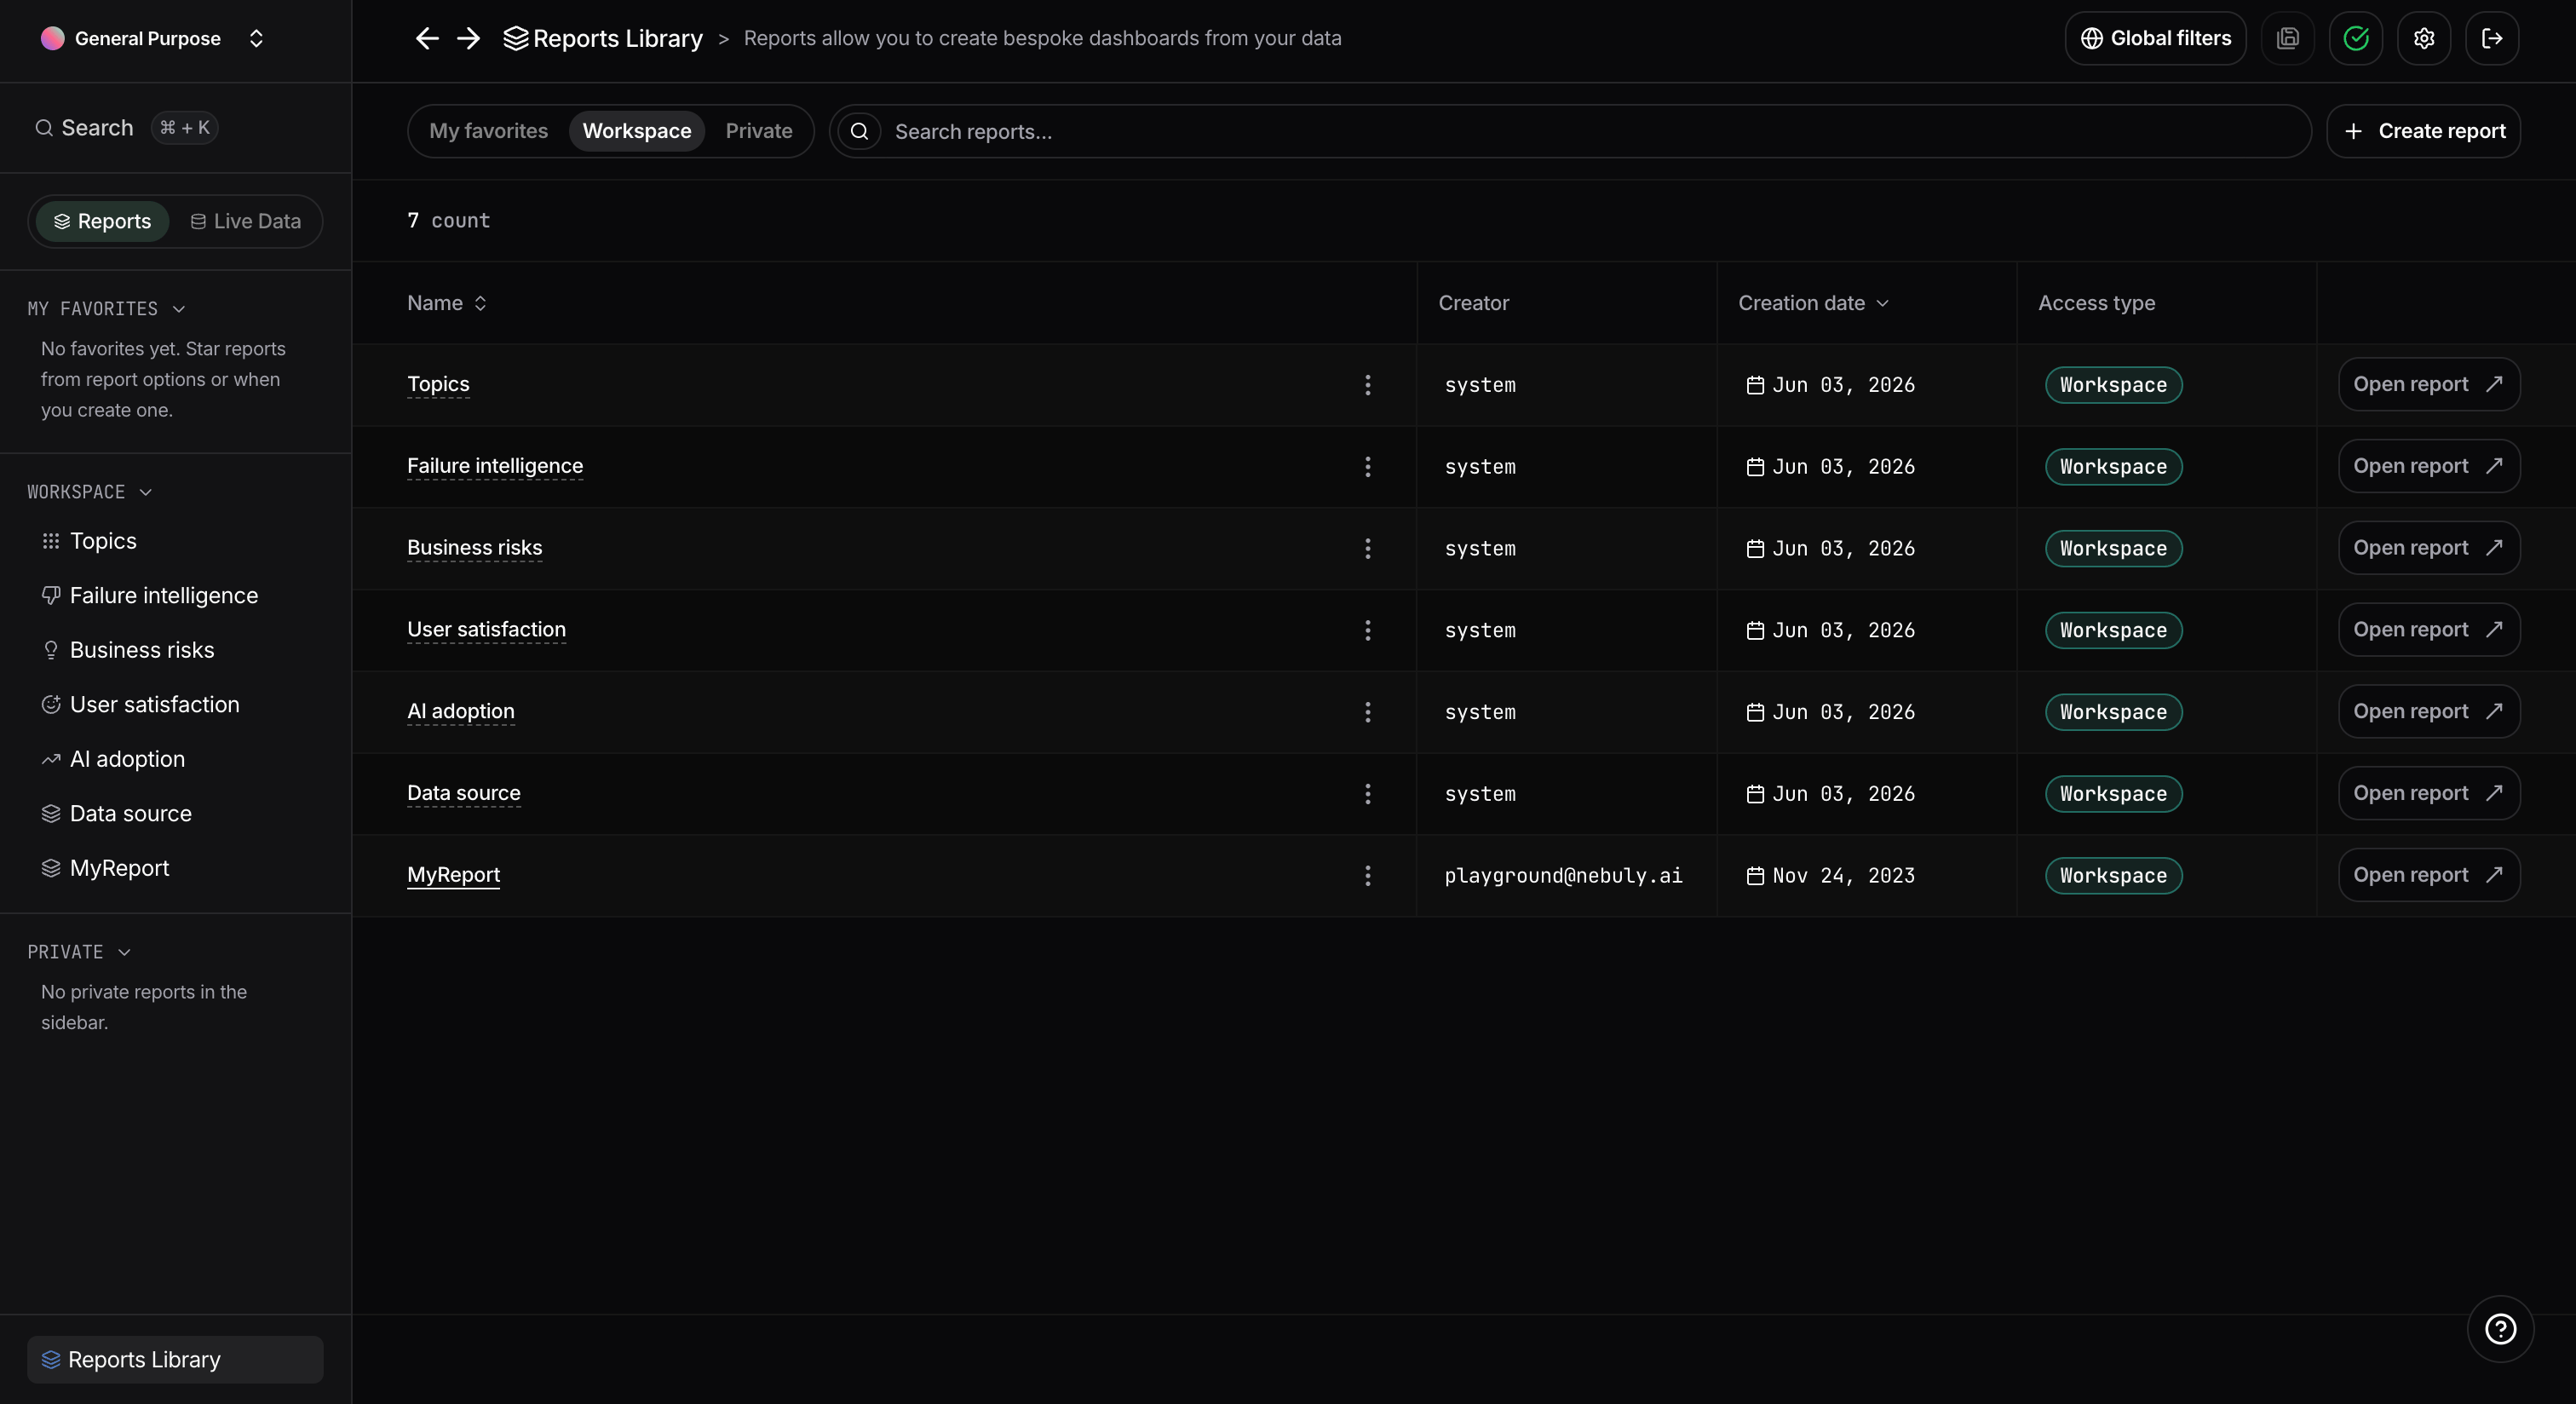The width and height of the screenshot is (2576, 1404).
Task: Open the sidebar Search box
Action: [127, 128]
